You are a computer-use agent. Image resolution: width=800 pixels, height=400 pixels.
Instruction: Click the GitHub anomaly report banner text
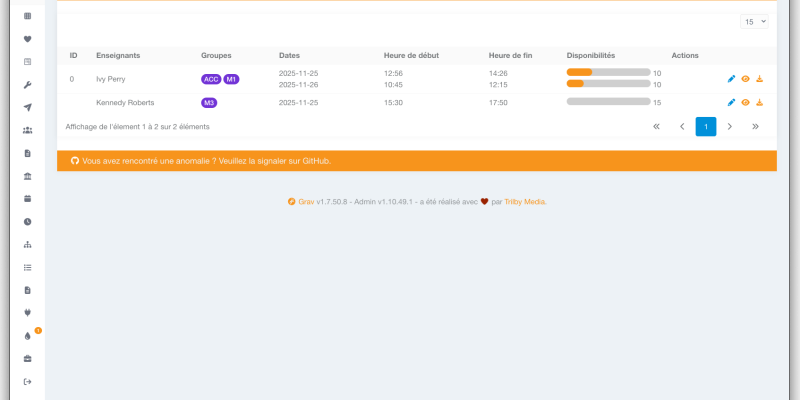[x=207, y=161]
